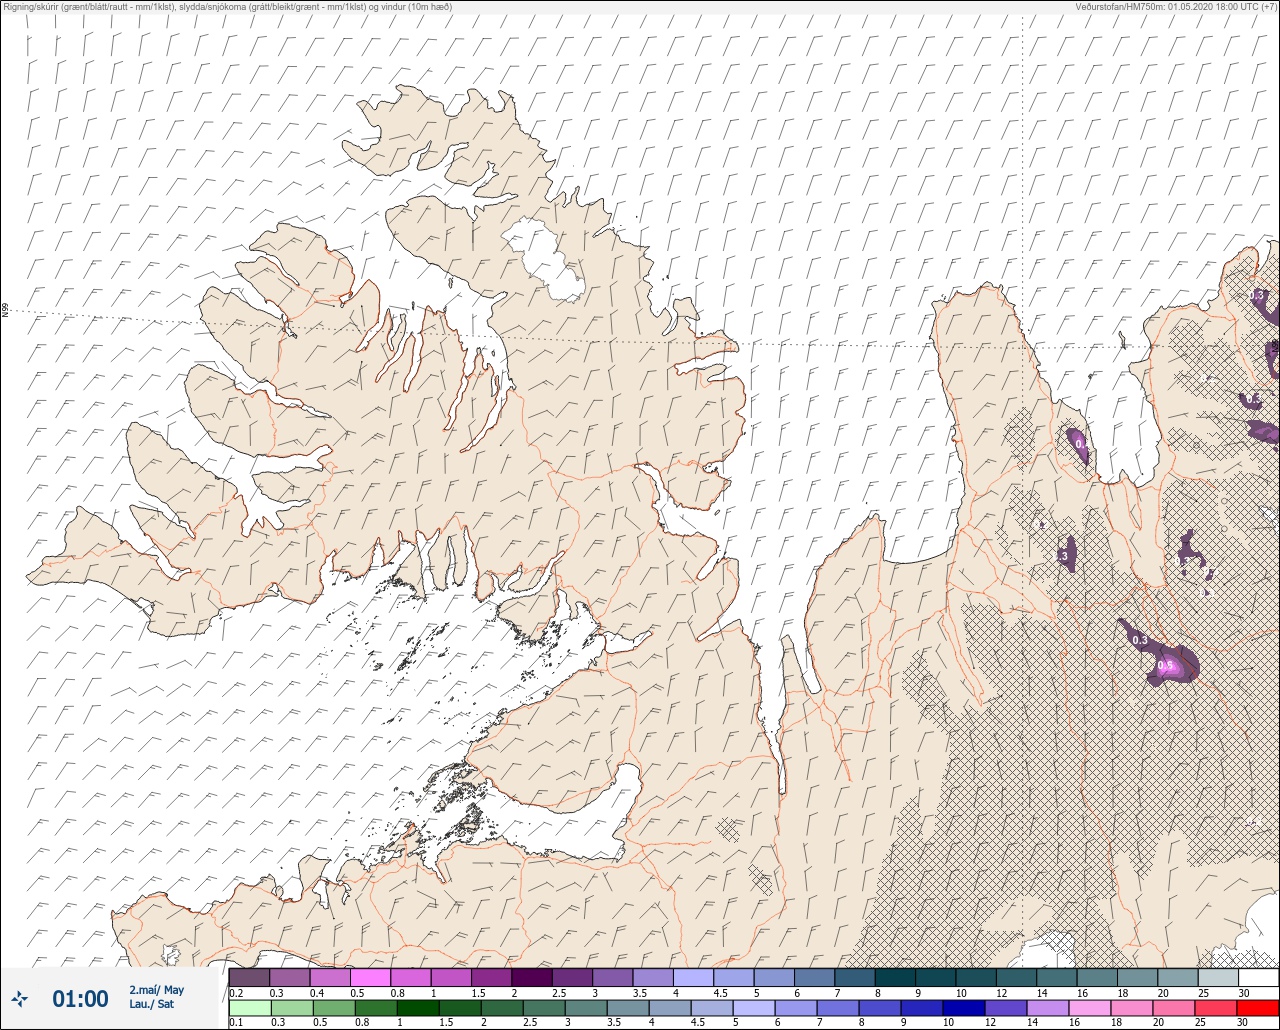The image size is (1280, 1030).
Task: Pick upper legend row swatch labeled 25
Action: click(1218, 977)
